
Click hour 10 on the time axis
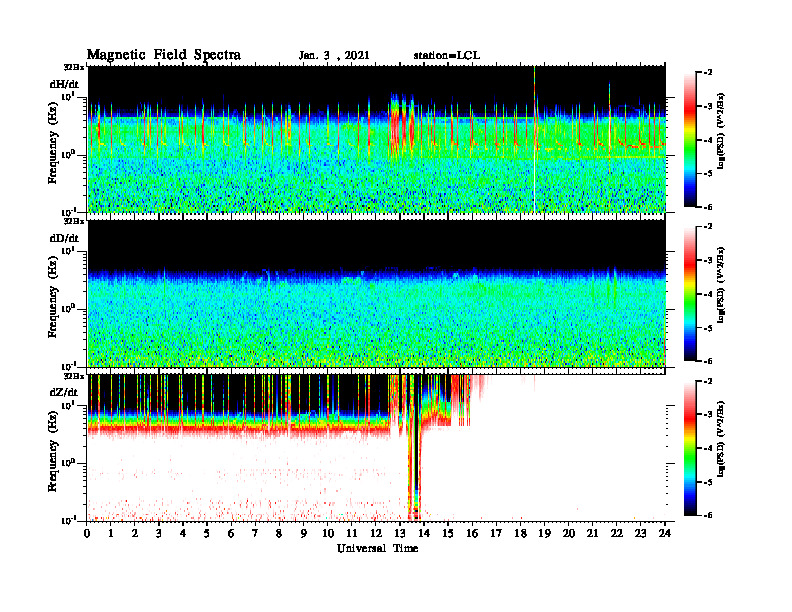328,533
